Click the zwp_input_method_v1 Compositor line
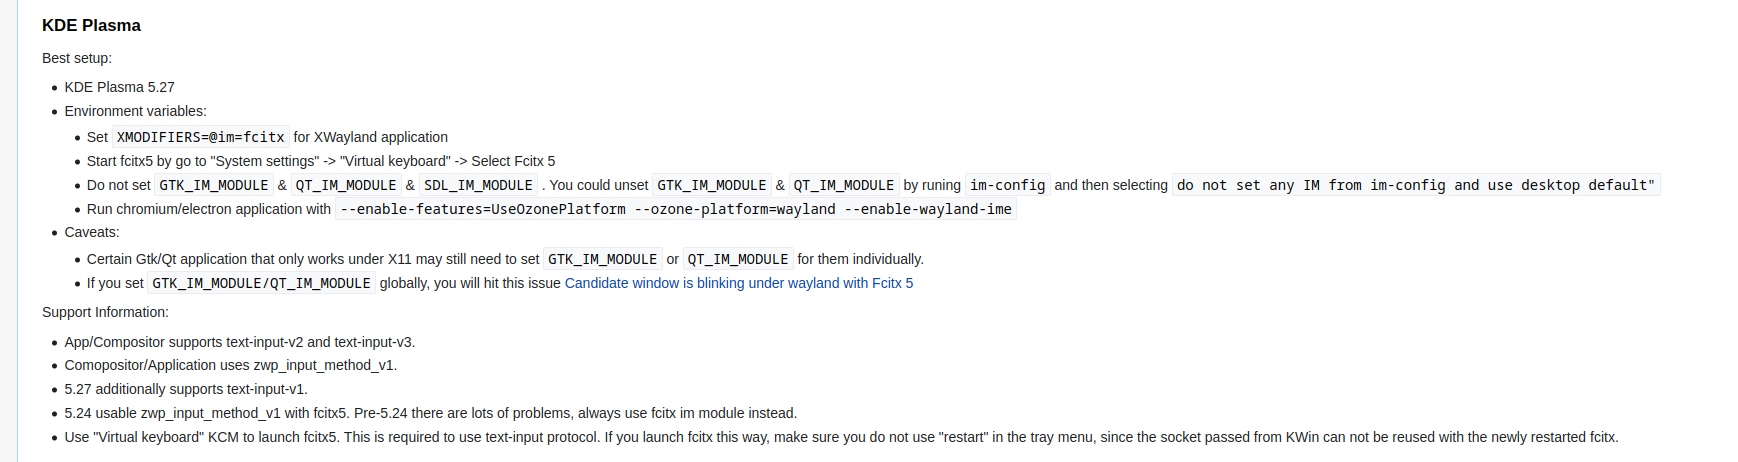 click(x=231, y=365)
